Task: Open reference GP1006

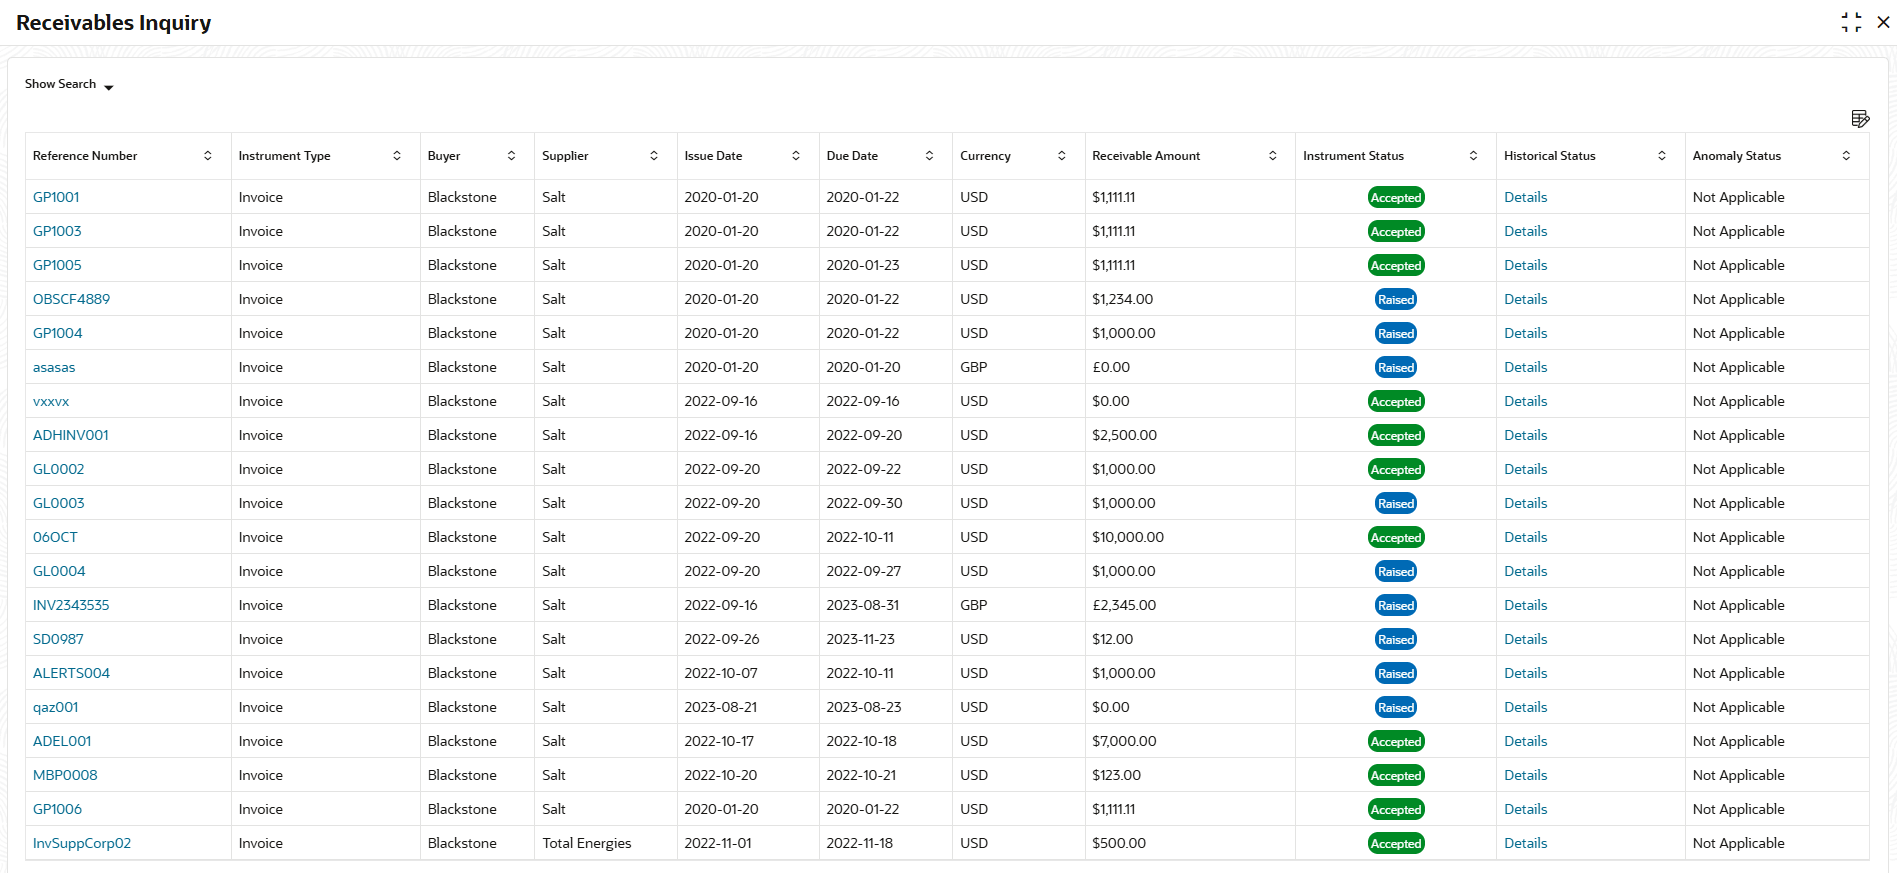Action: point(57,809)
